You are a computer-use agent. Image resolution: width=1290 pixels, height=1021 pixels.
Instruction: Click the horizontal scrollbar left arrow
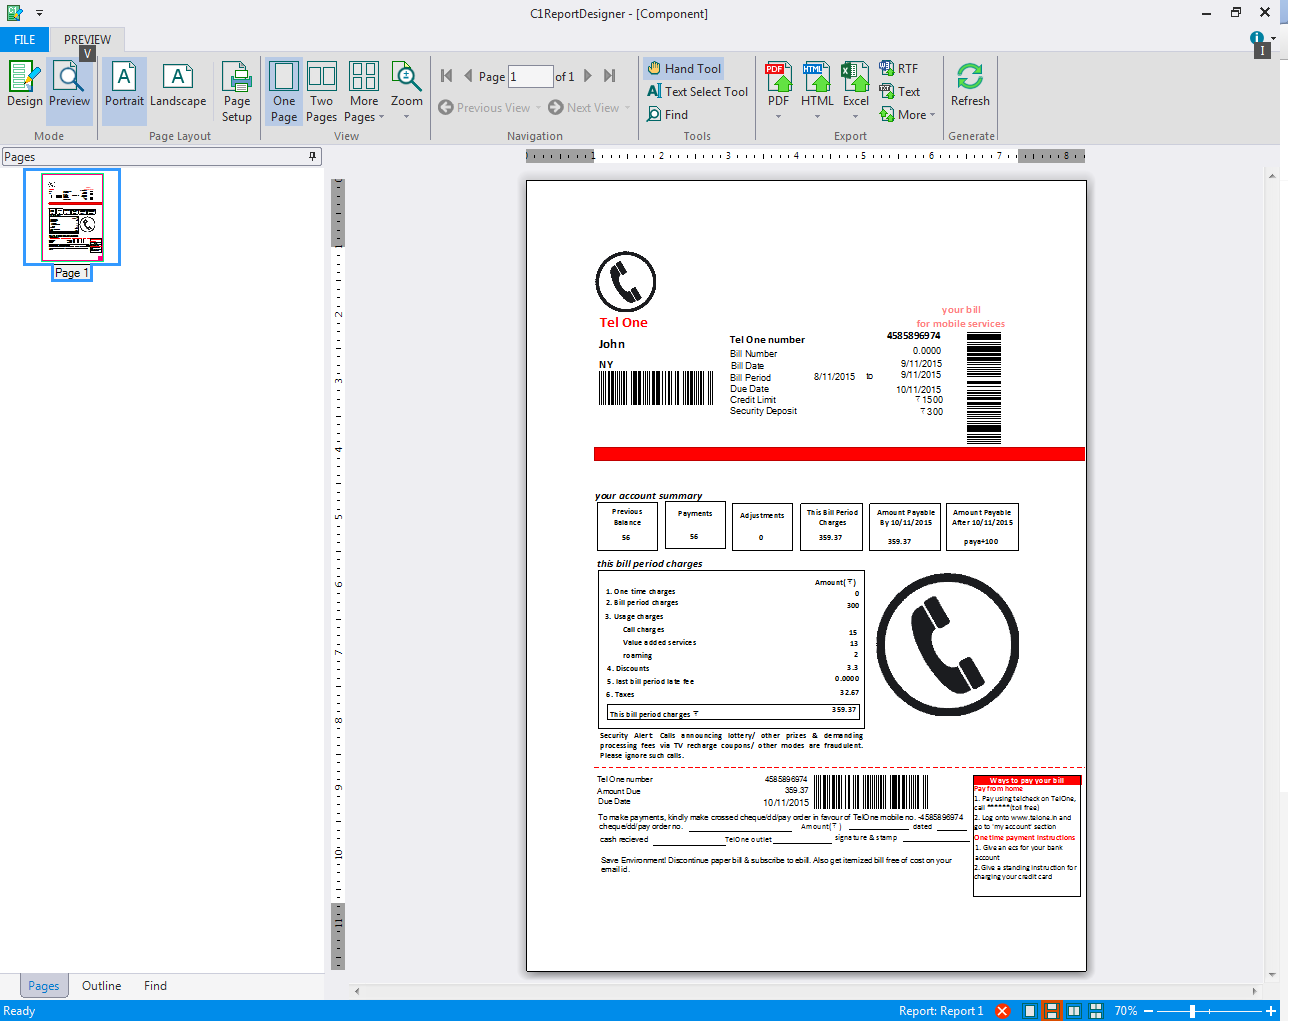[x=357, y=991]
